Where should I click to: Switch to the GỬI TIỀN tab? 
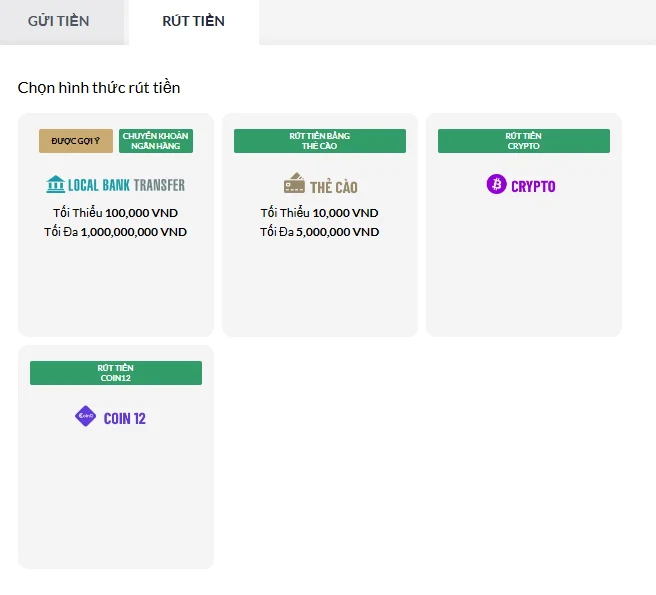(x=58, y=21)
